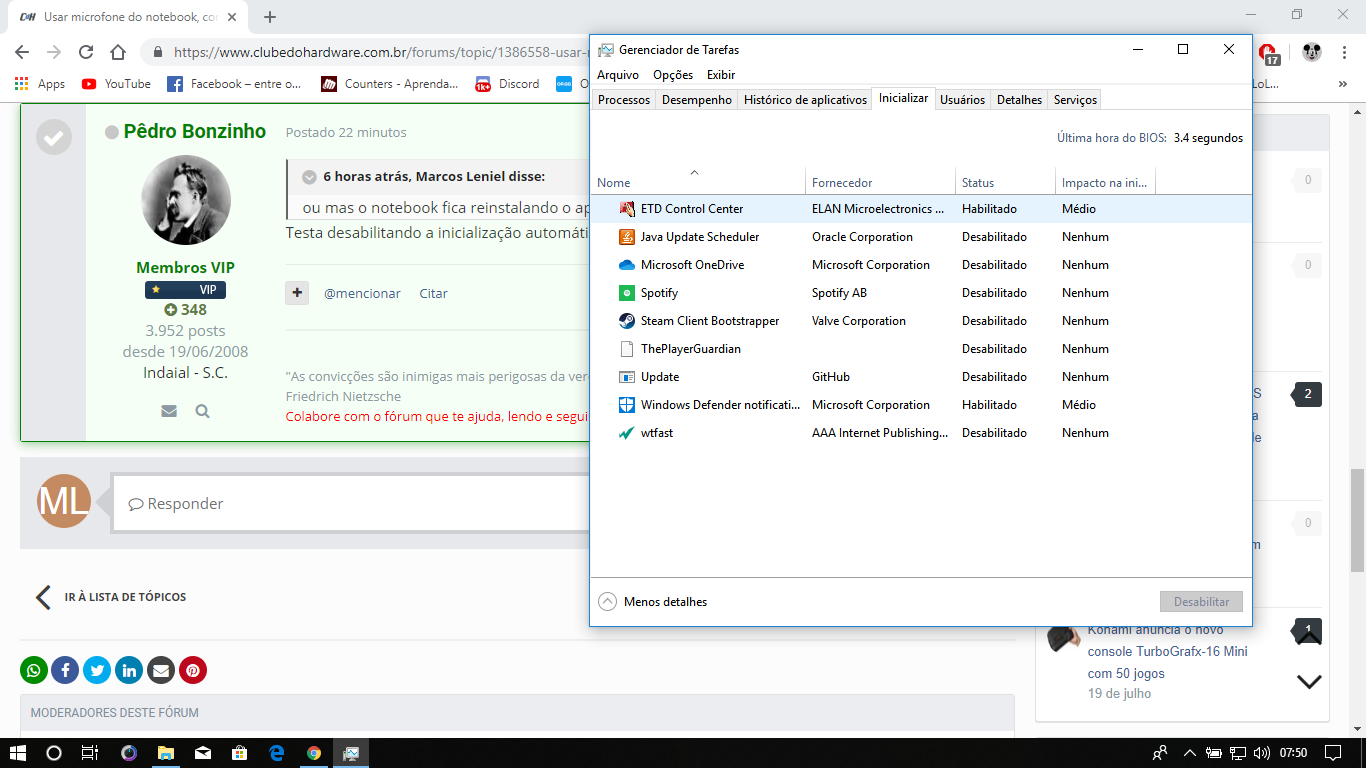Select the Steam Client Bootstrapper icon
Viewport: 1366px width, 768px height.
627,321
